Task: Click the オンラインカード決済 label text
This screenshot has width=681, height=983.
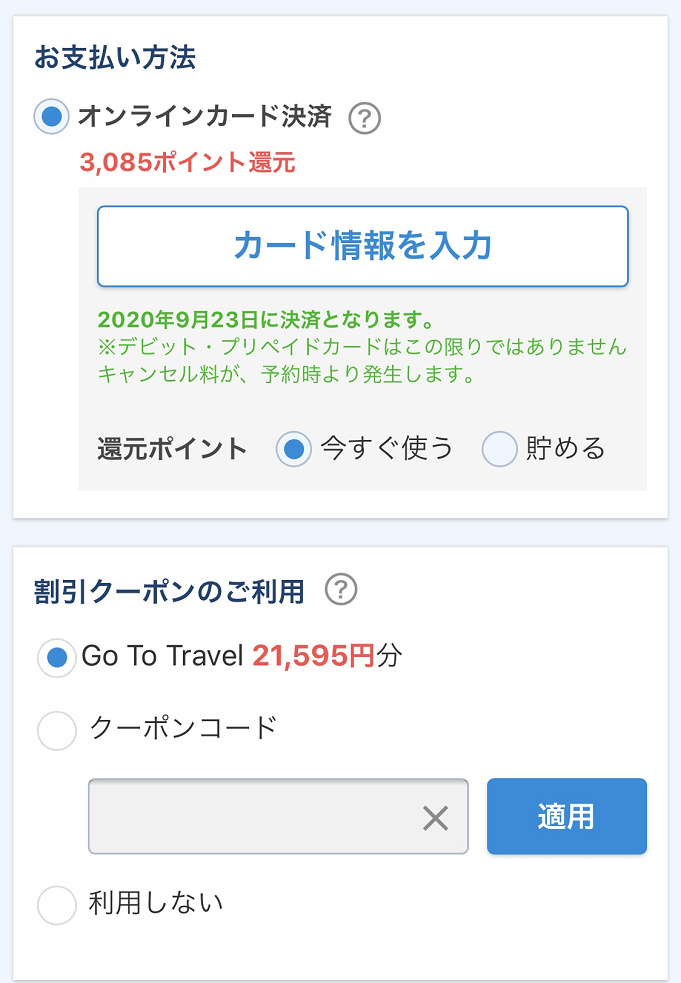Action: tap(204, 117)
